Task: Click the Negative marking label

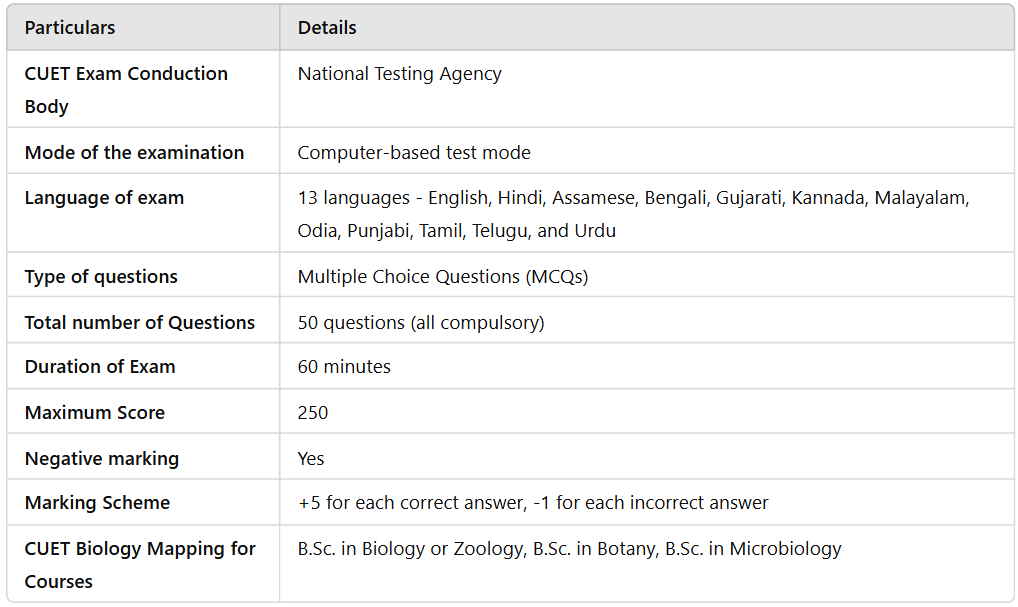Action: coord(102,459)
